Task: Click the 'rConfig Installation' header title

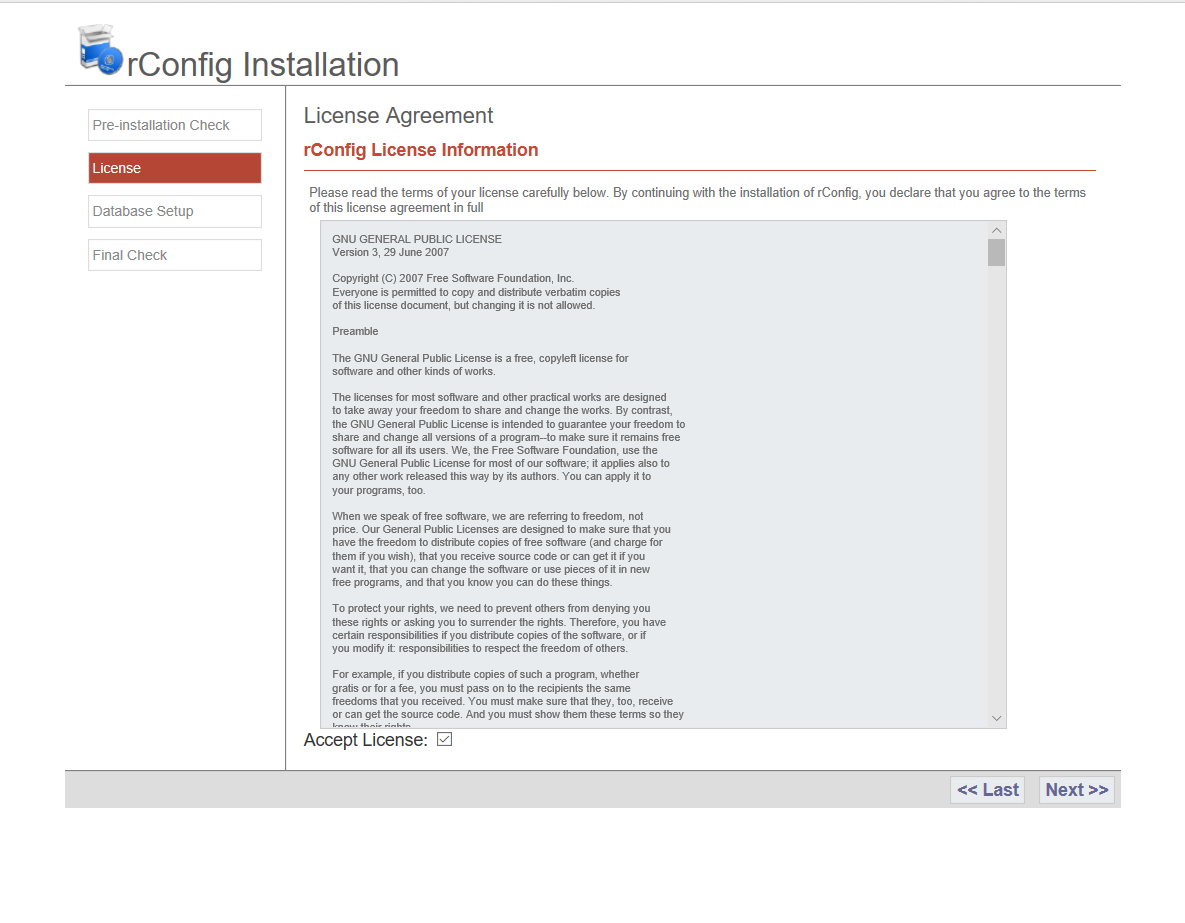Action: click(x=263, y=65)
